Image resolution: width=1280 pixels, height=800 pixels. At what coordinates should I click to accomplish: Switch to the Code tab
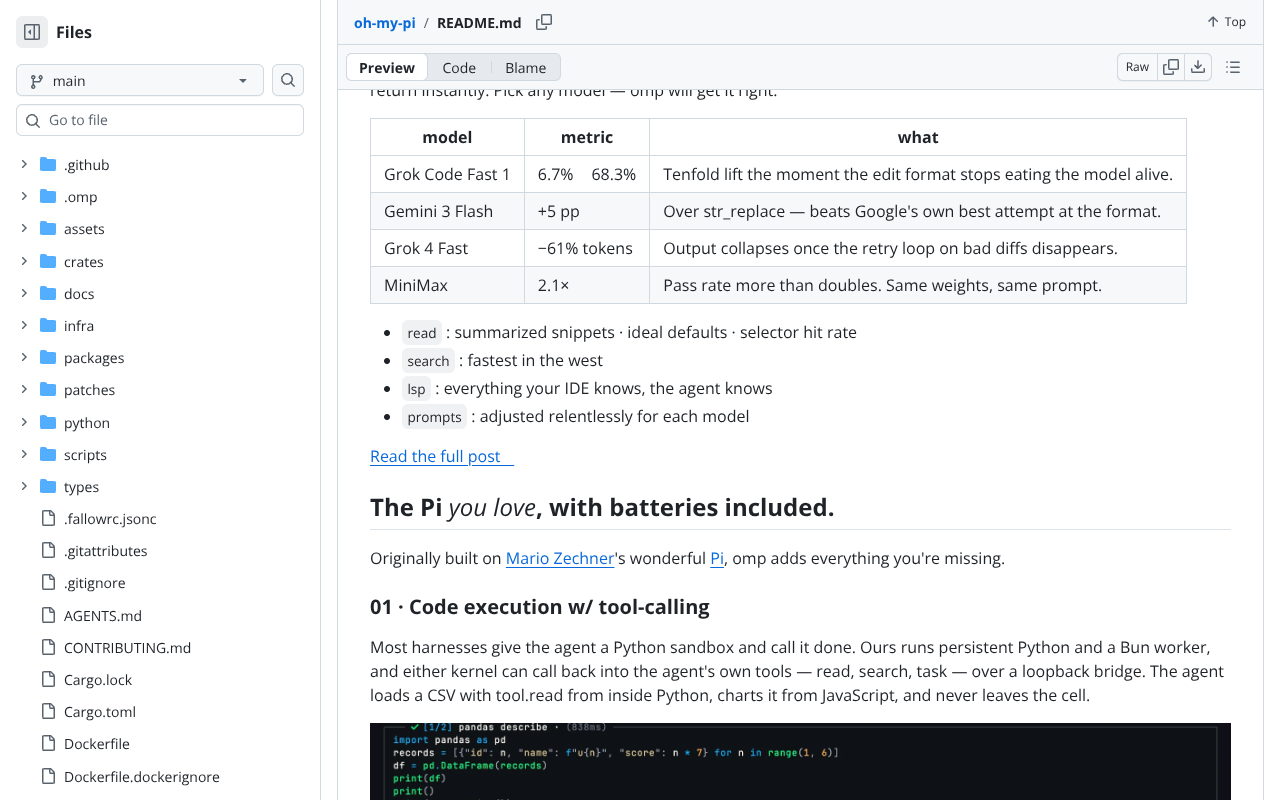click(459, 67)
